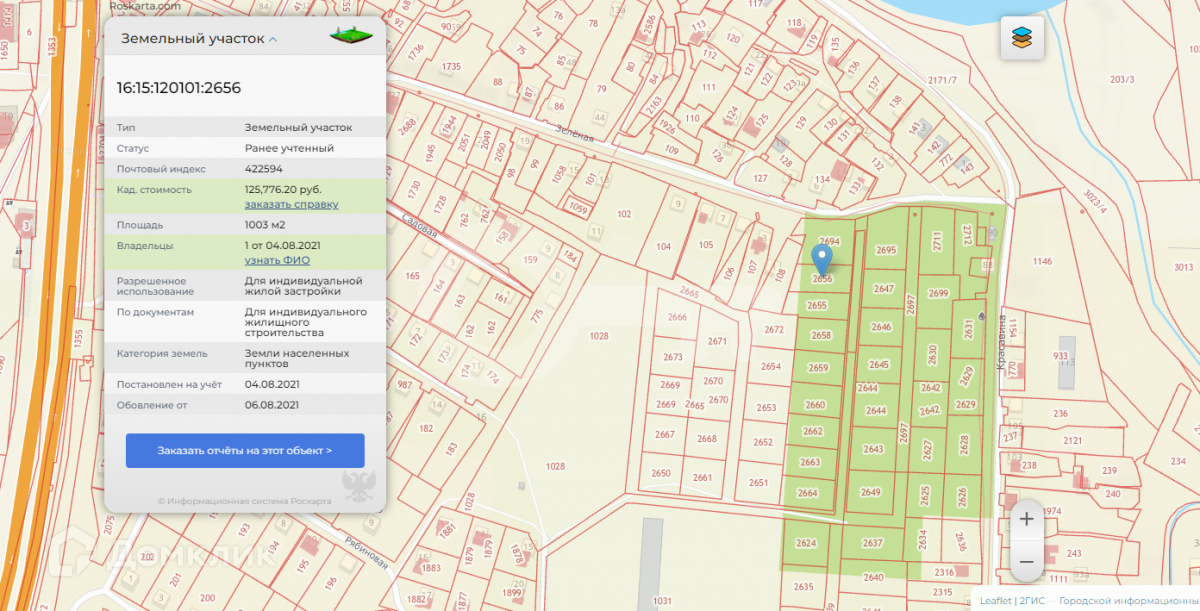The image size is (1200, 611).
Task: Click parcel 1146 on the right side
Action: 1042,261
